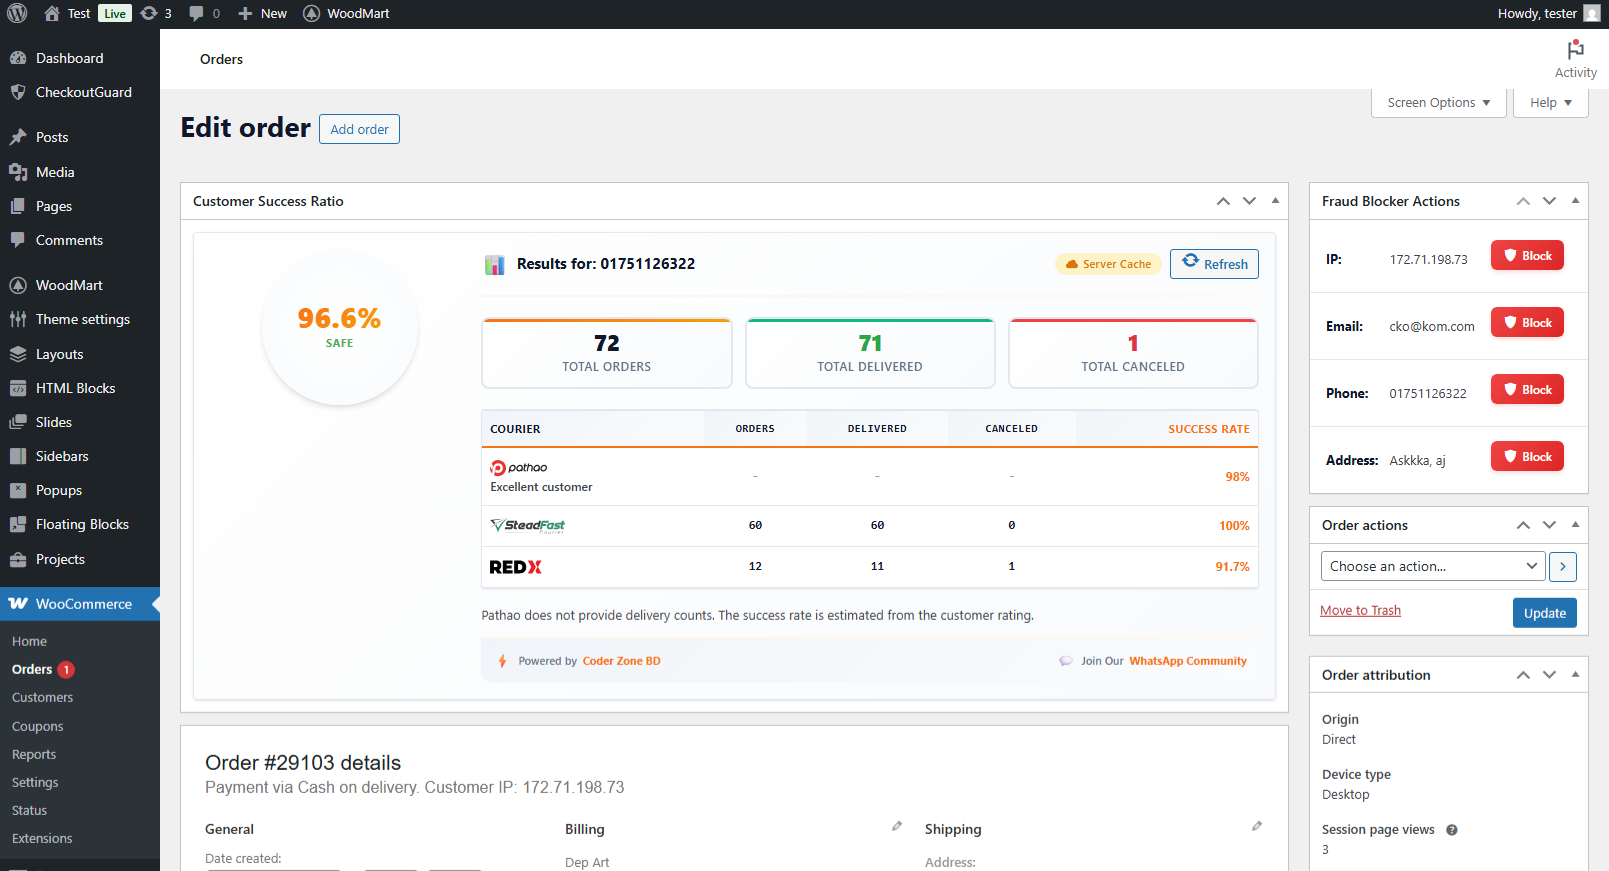Edit shipping details with pencil icon
This screenshot has height=871, width=1609.
(1257, 826)
